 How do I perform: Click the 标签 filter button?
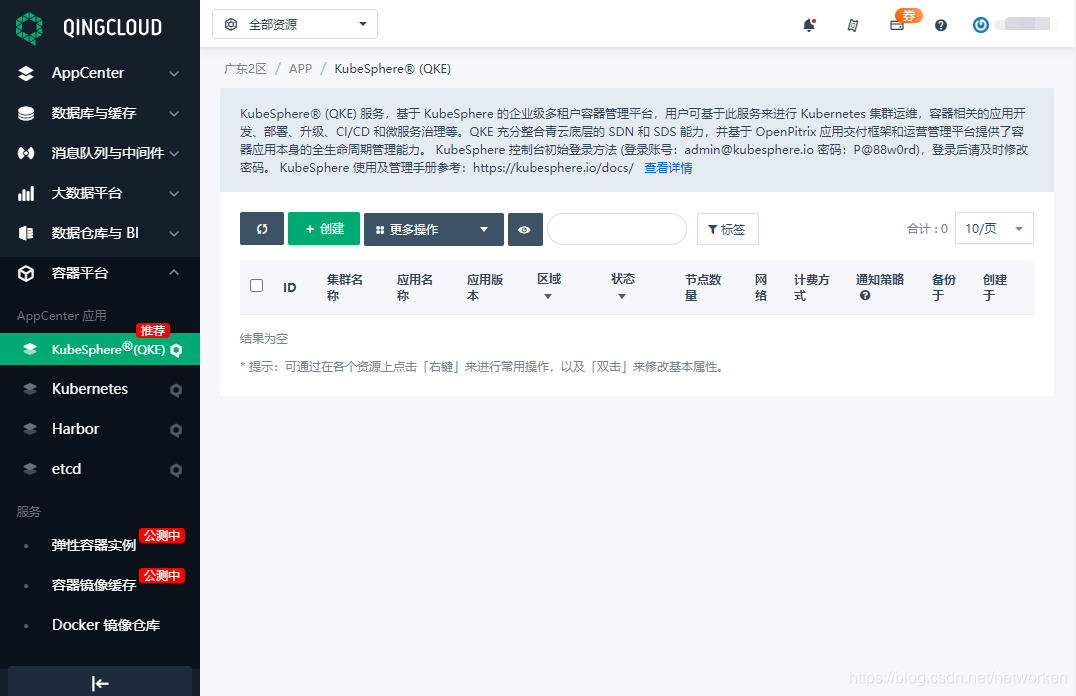point(727,228)
